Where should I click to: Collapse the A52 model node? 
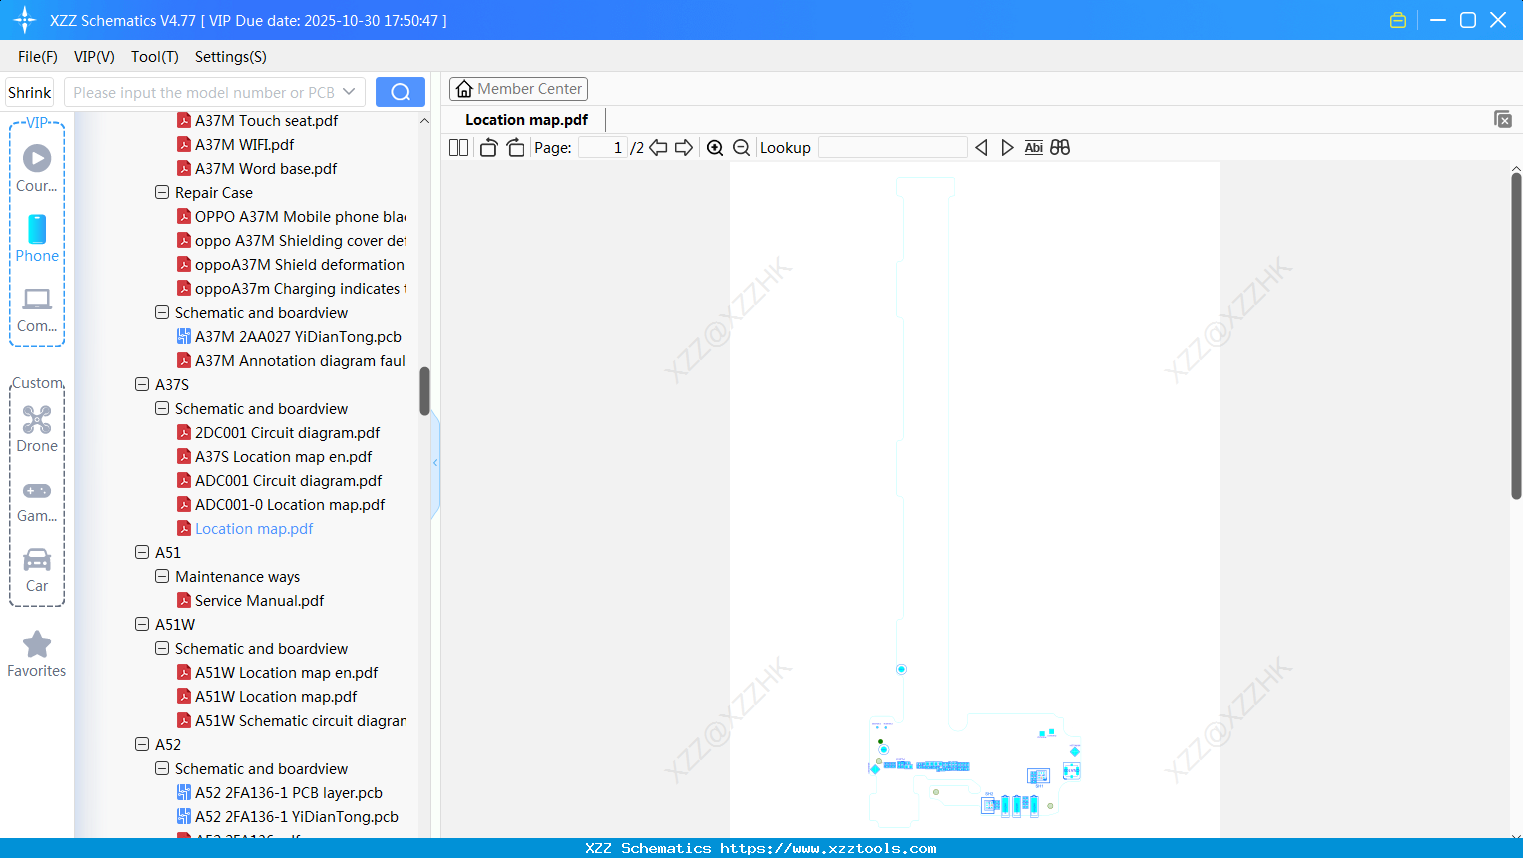(x=142, y=744)
